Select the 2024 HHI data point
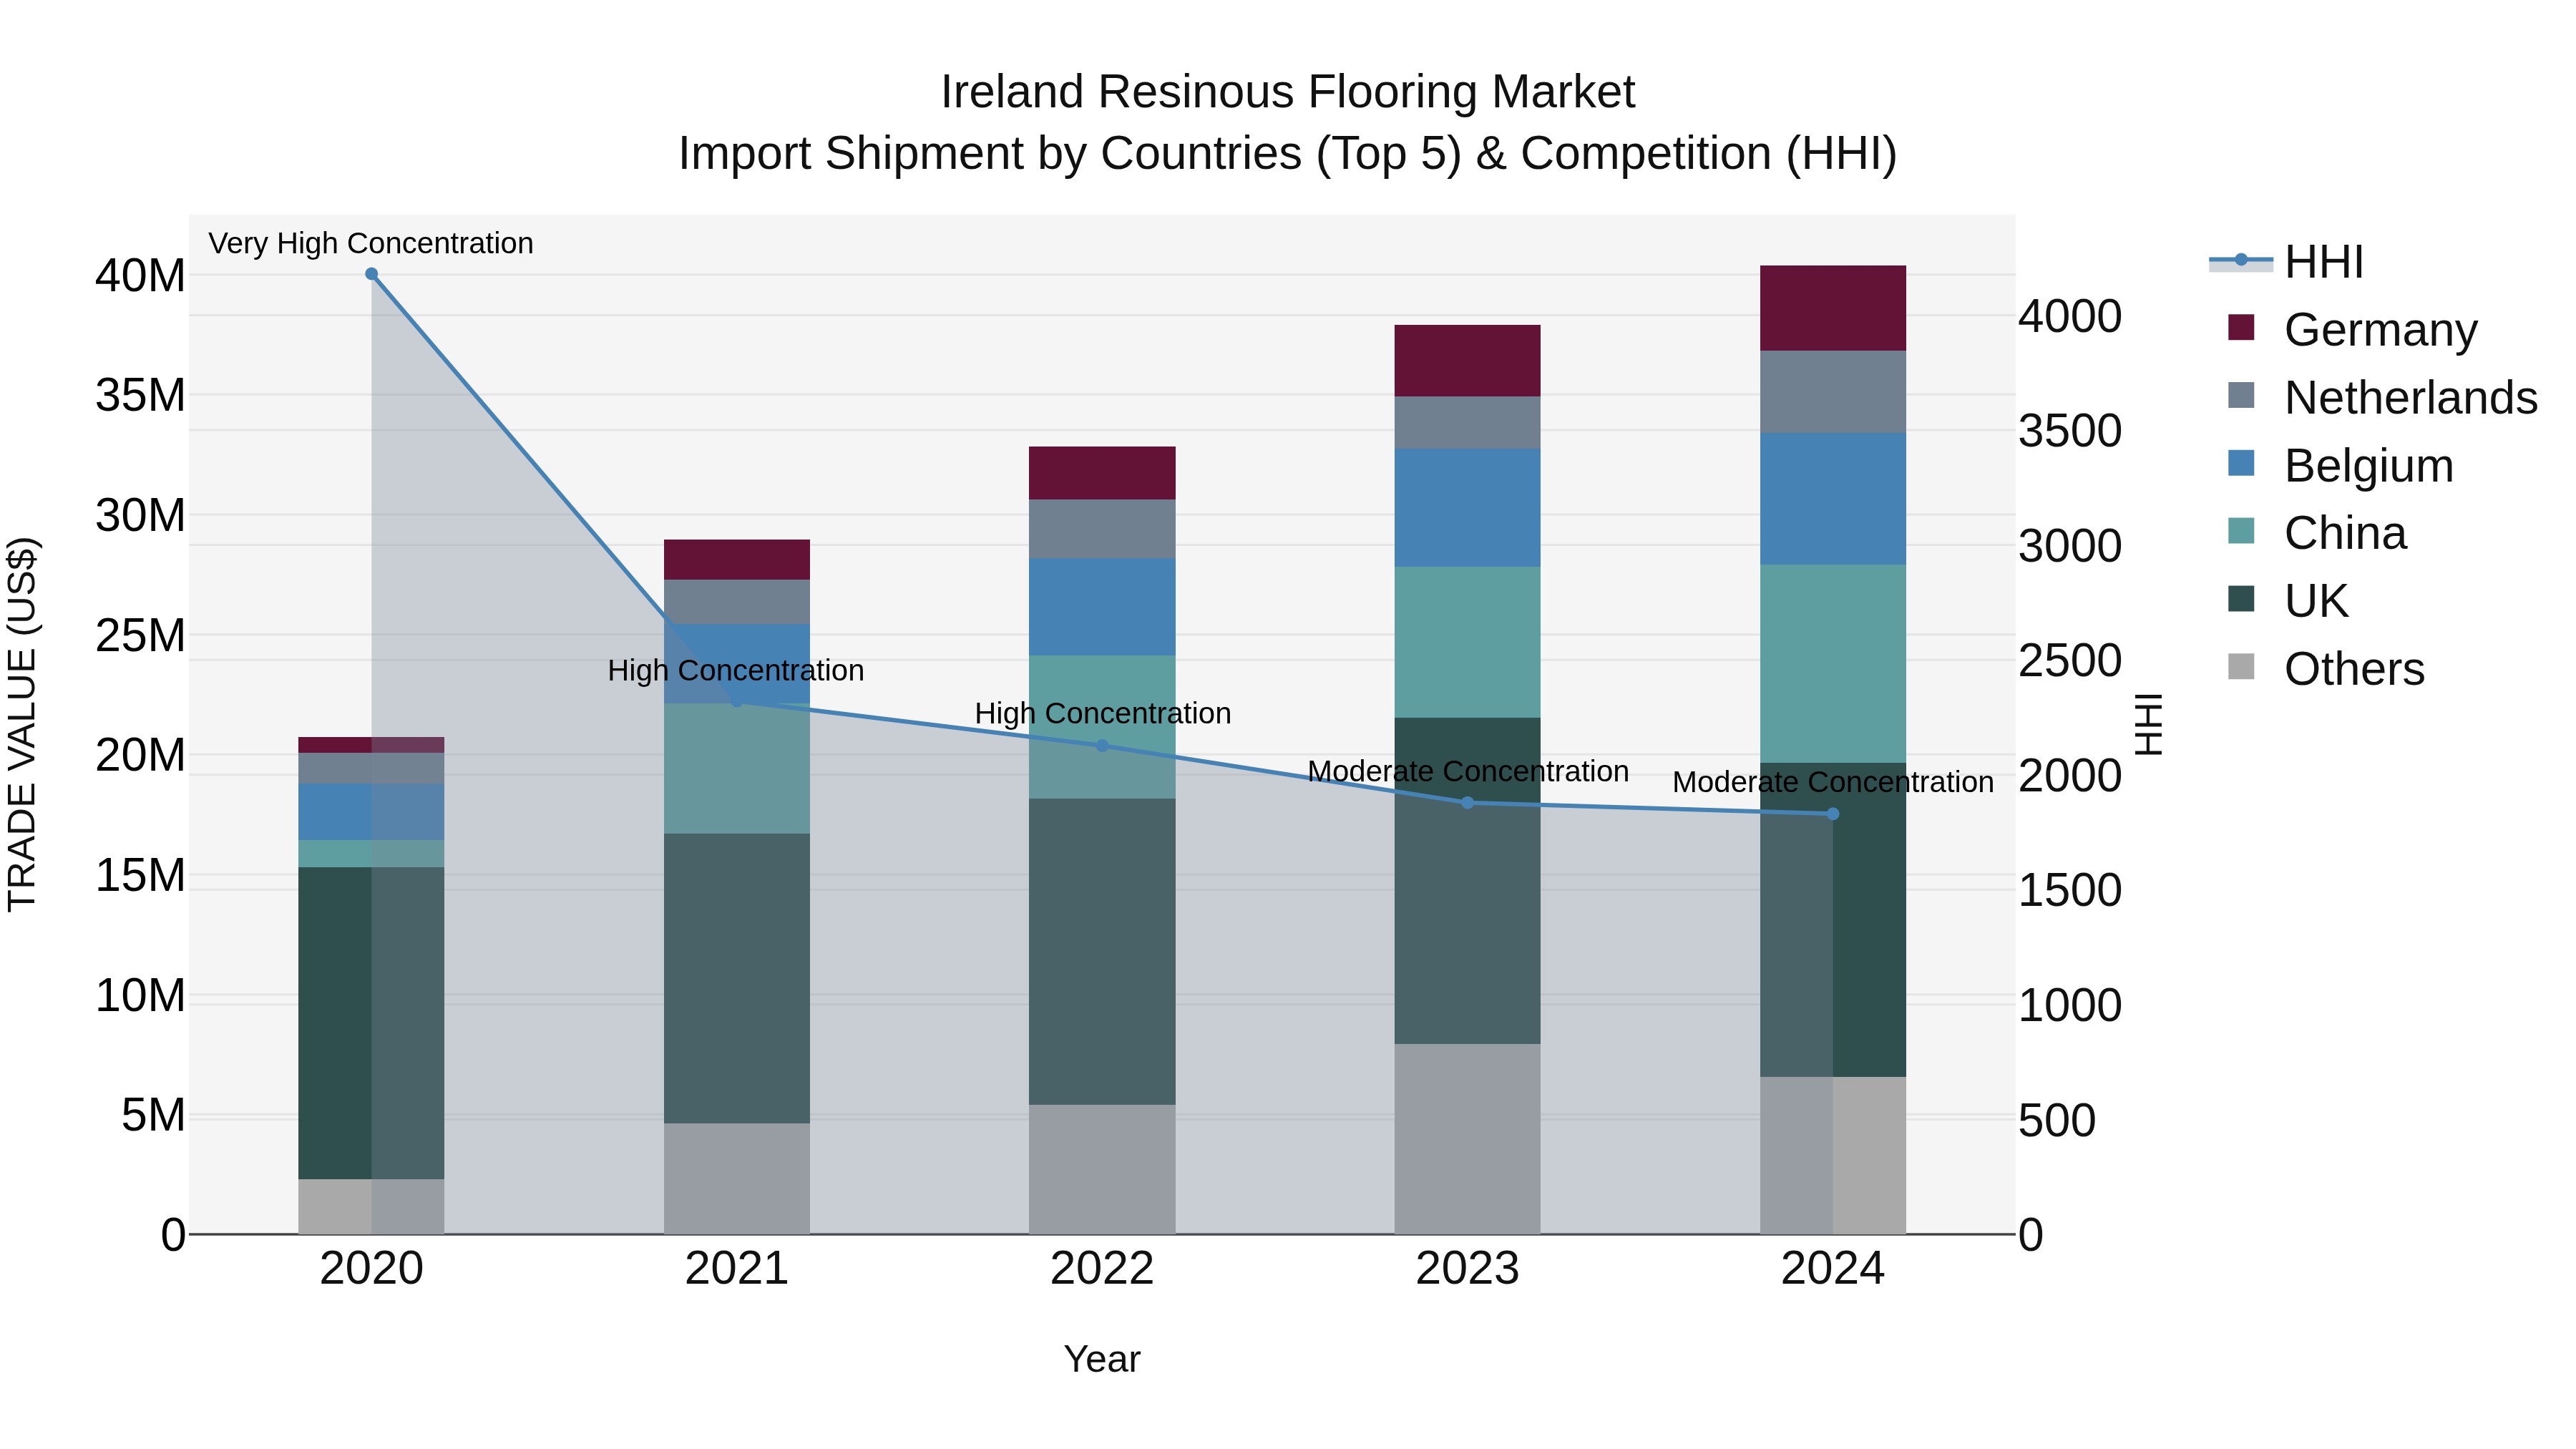 point(1833,814)
